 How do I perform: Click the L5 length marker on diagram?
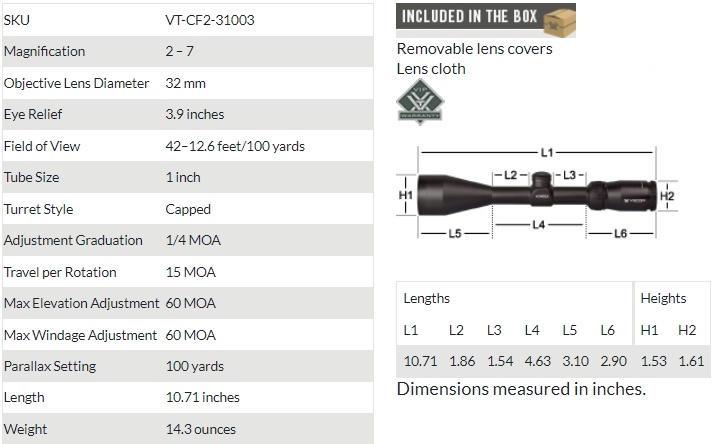(455, 233)
